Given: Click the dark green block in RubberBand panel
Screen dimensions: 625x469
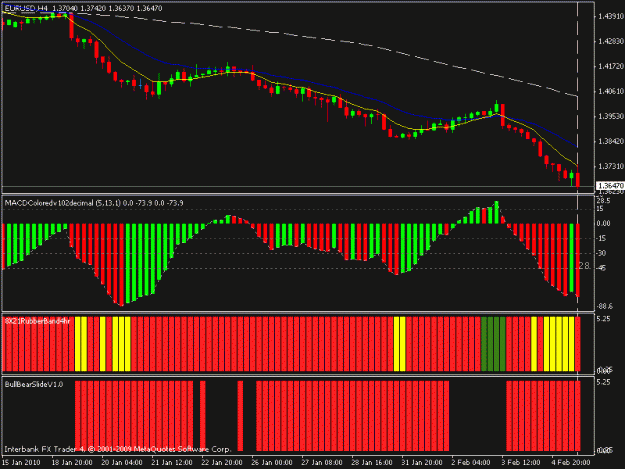Looking at the screenshot, I should pos(493,344).
